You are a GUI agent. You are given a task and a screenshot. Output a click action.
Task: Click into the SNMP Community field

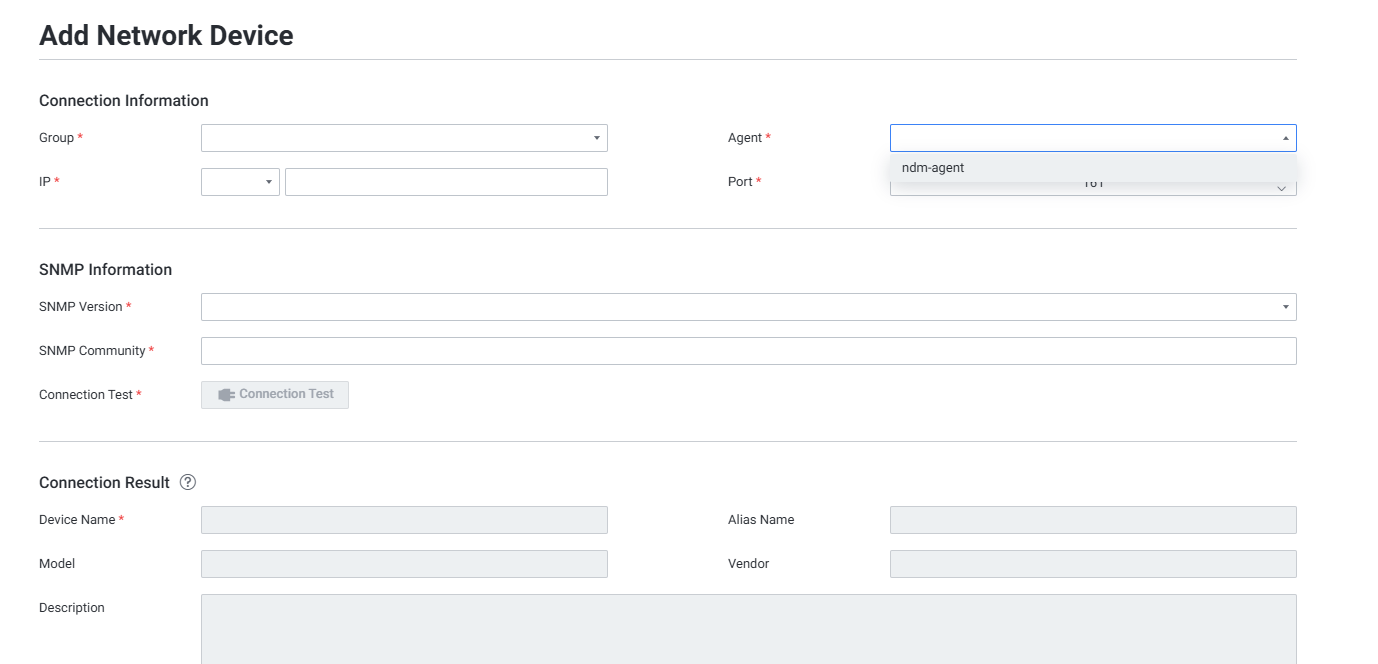(x=748, y=351)
